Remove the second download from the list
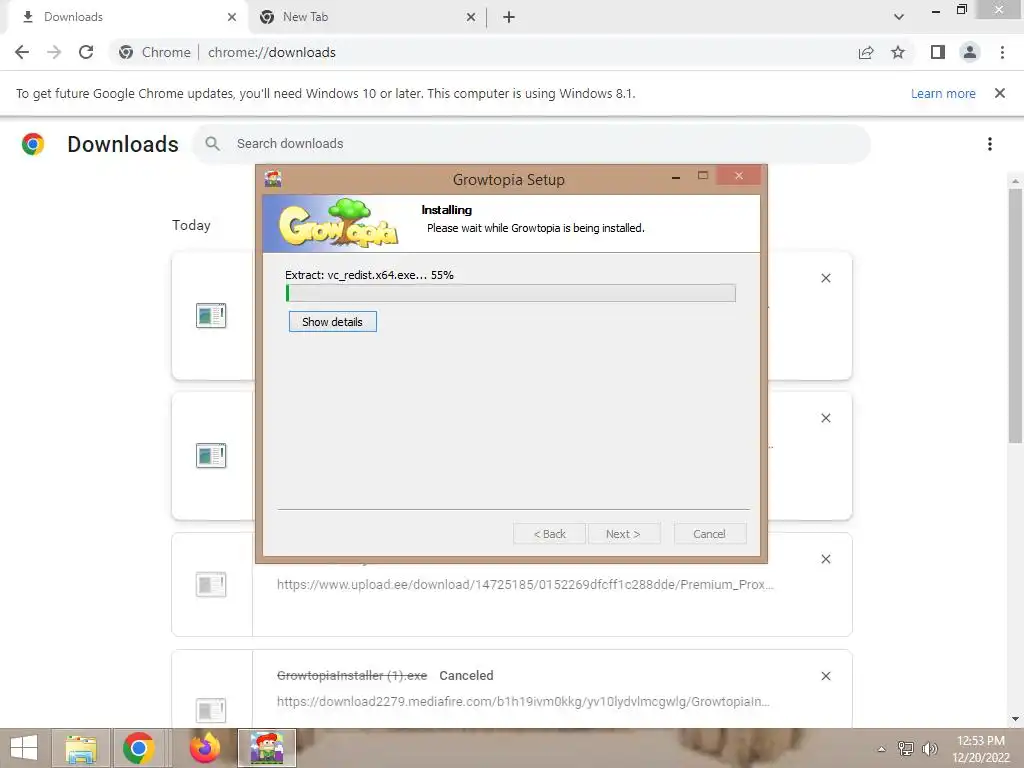Screen dimensions: 1024x768 coord(825,418)
